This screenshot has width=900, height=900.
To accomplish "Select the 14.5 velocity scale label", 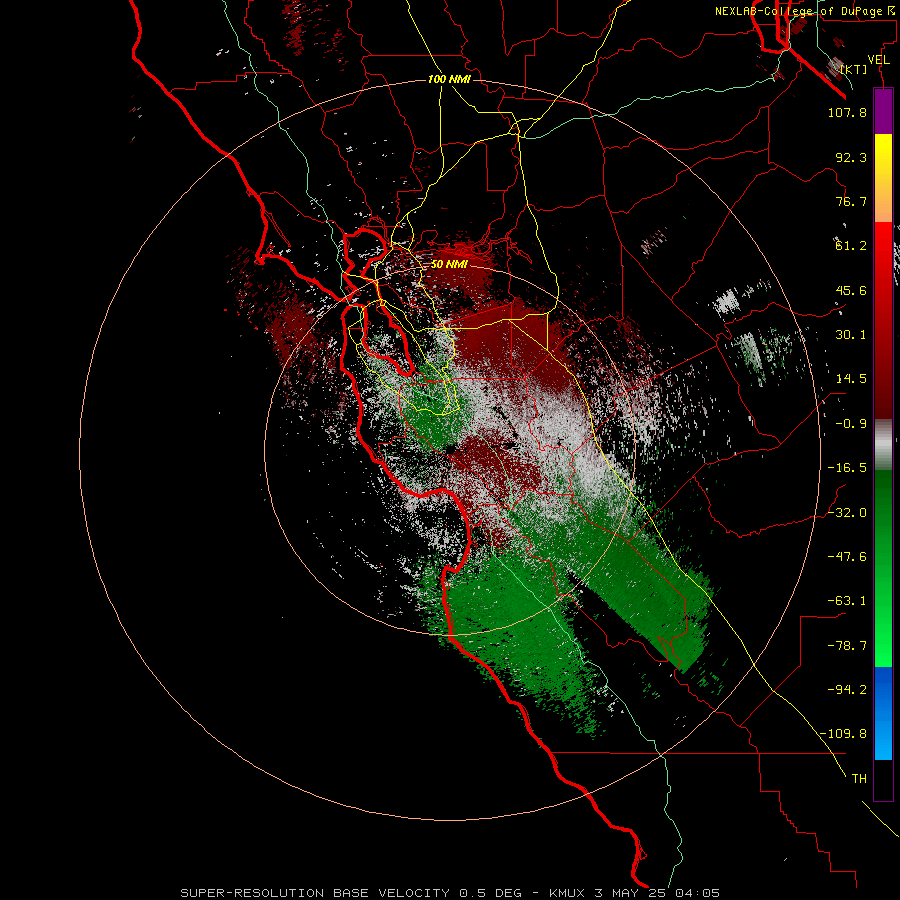I will 851,379.
